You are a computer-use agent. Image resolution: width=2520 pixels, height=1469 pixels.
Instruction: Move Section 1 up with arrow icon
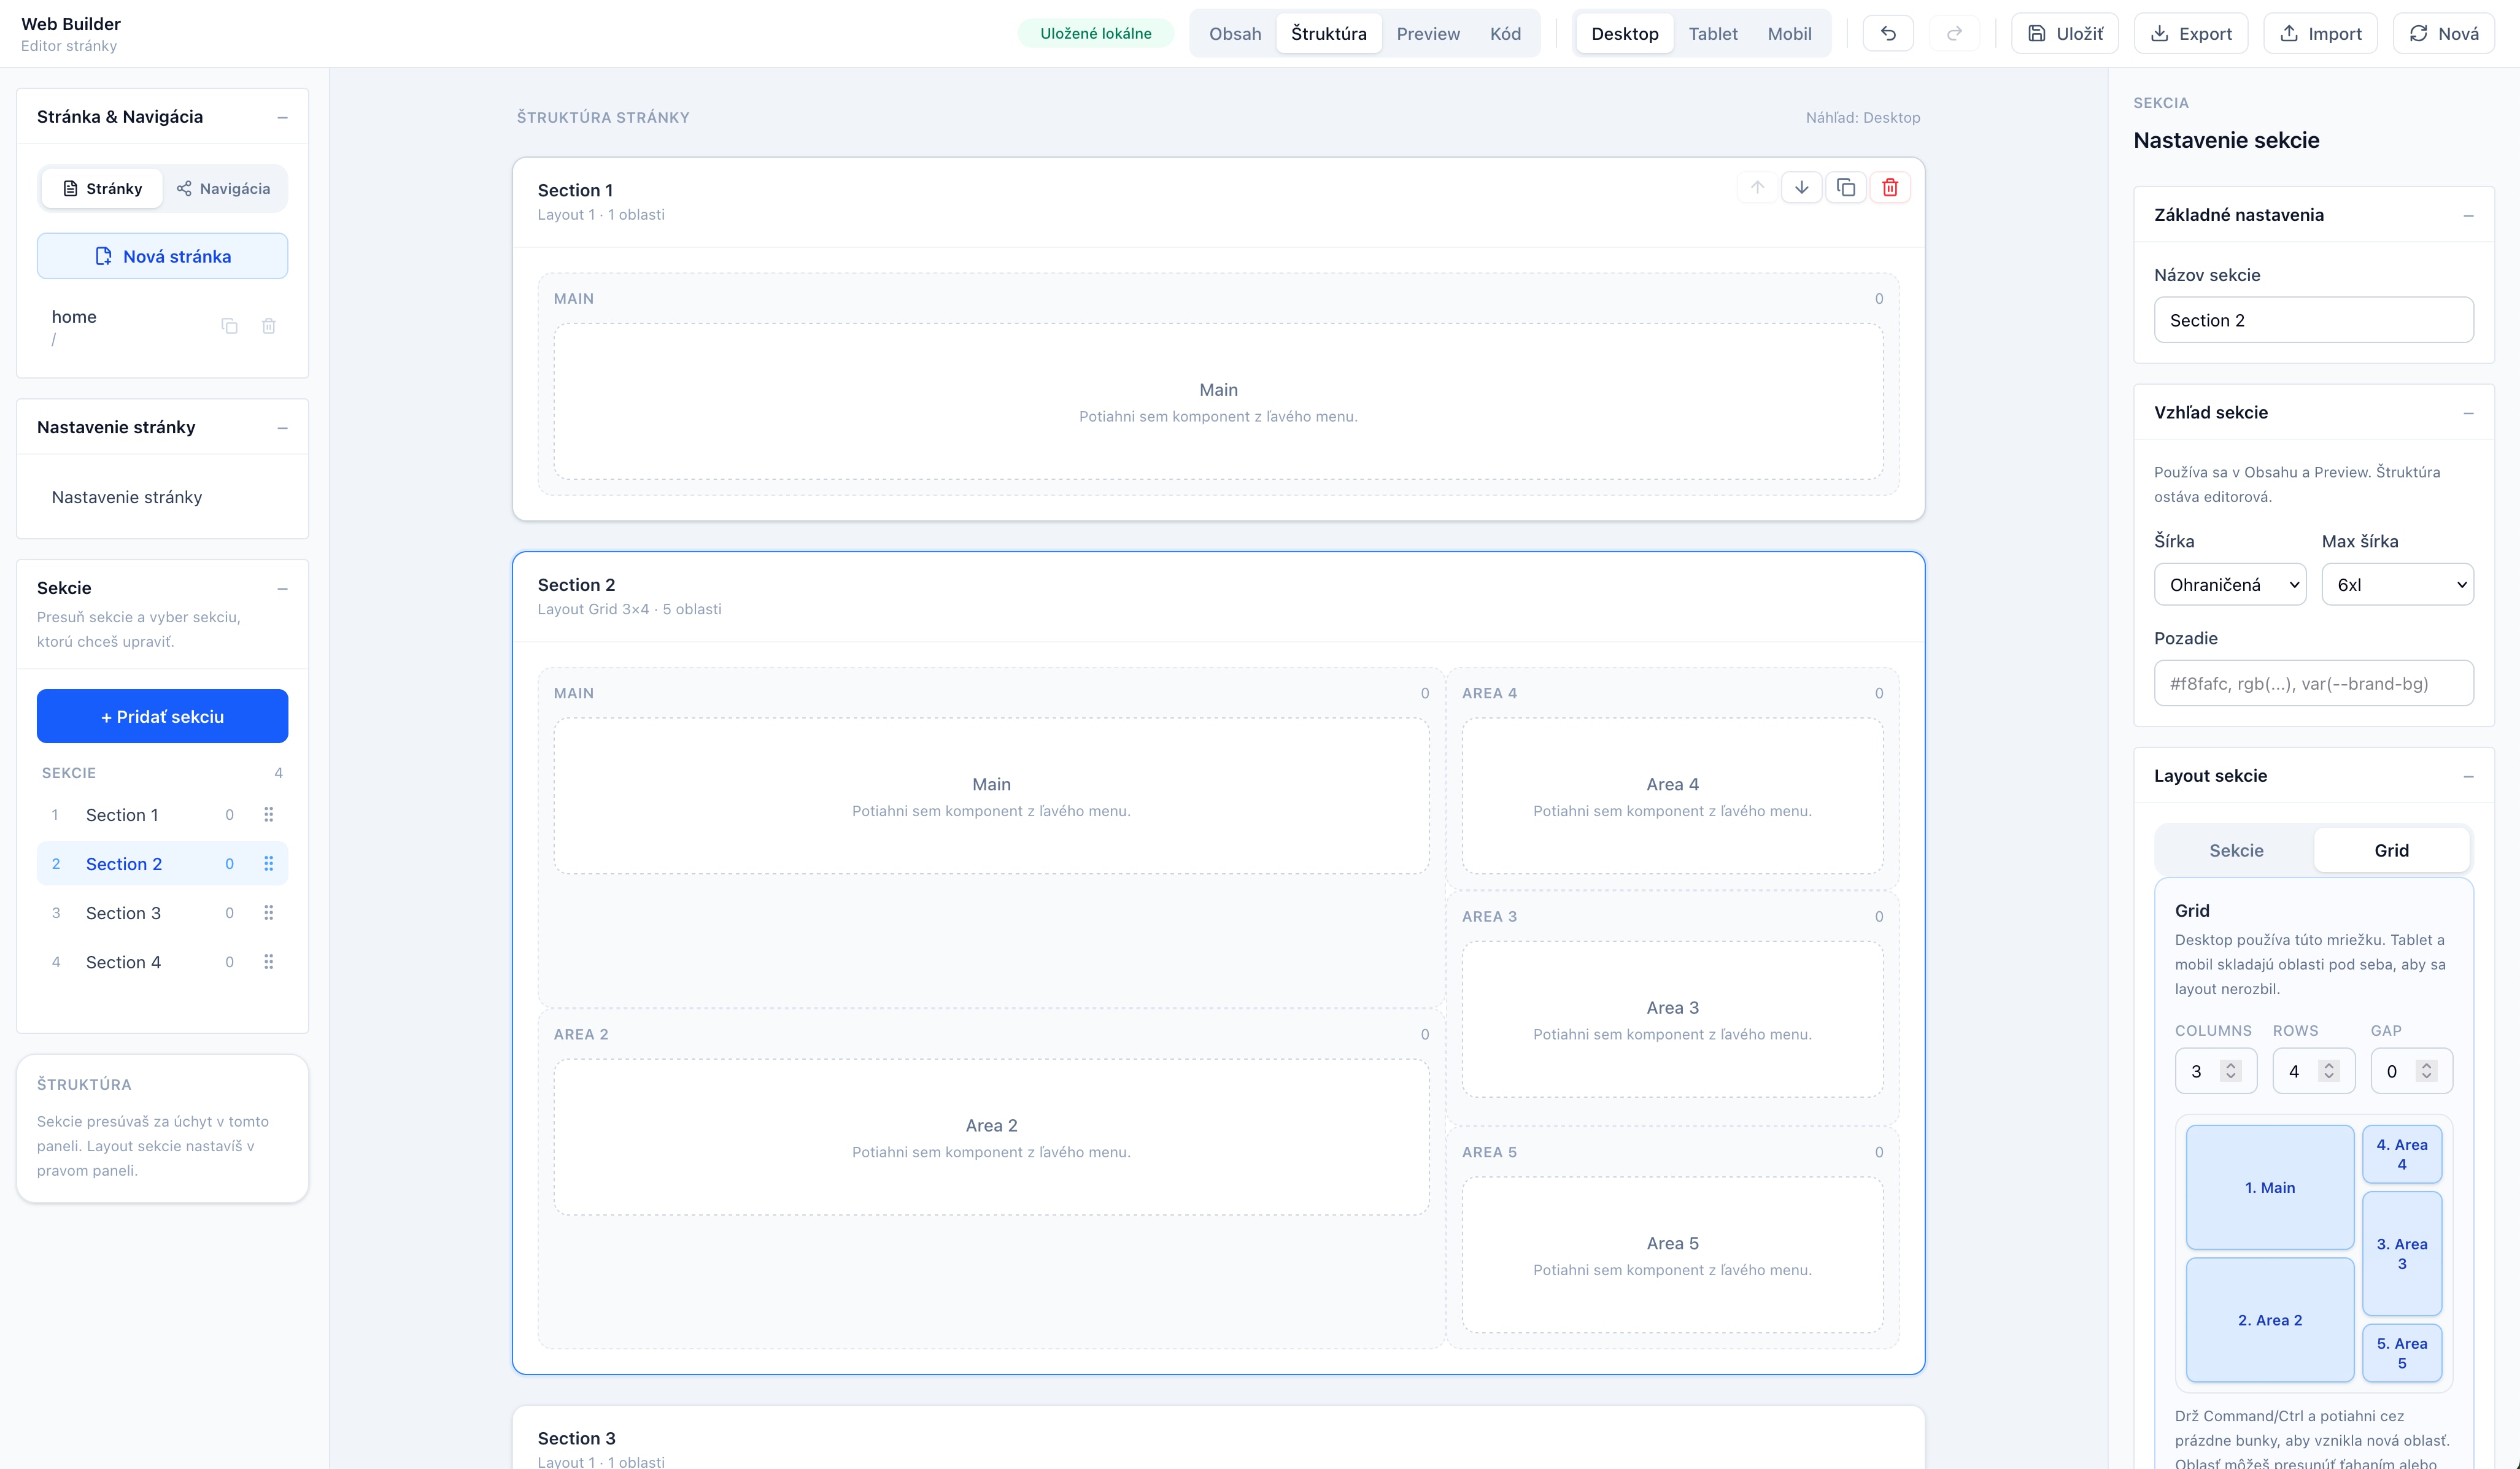point(1757,187)
